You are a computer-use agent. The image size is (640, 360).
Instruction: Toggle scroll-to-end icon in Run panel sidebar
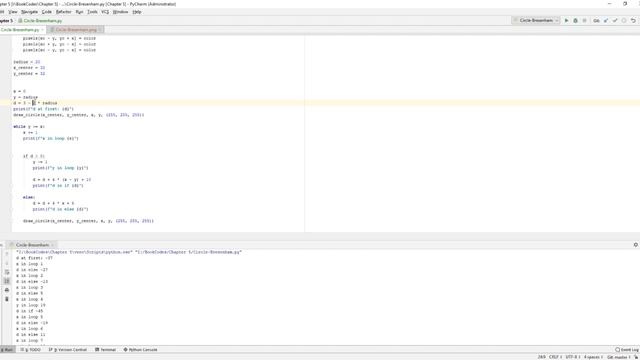click(7, 281)
